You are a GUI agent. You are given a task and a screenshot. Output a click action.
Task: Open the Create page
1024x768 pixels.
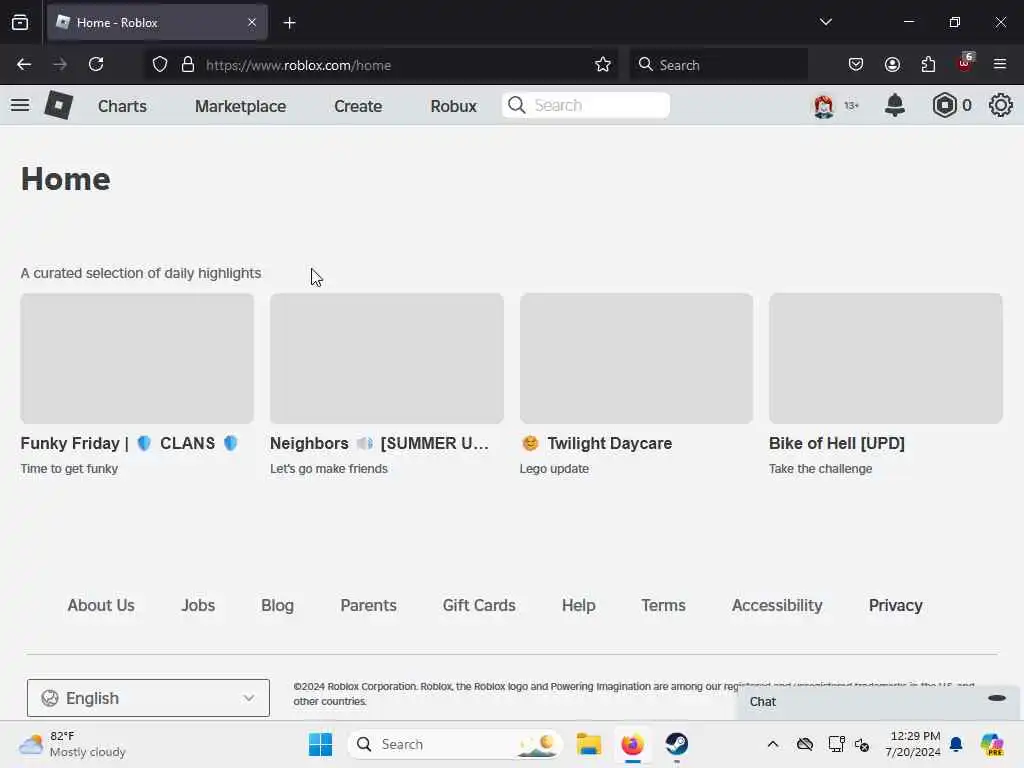[x=358, y=106]
